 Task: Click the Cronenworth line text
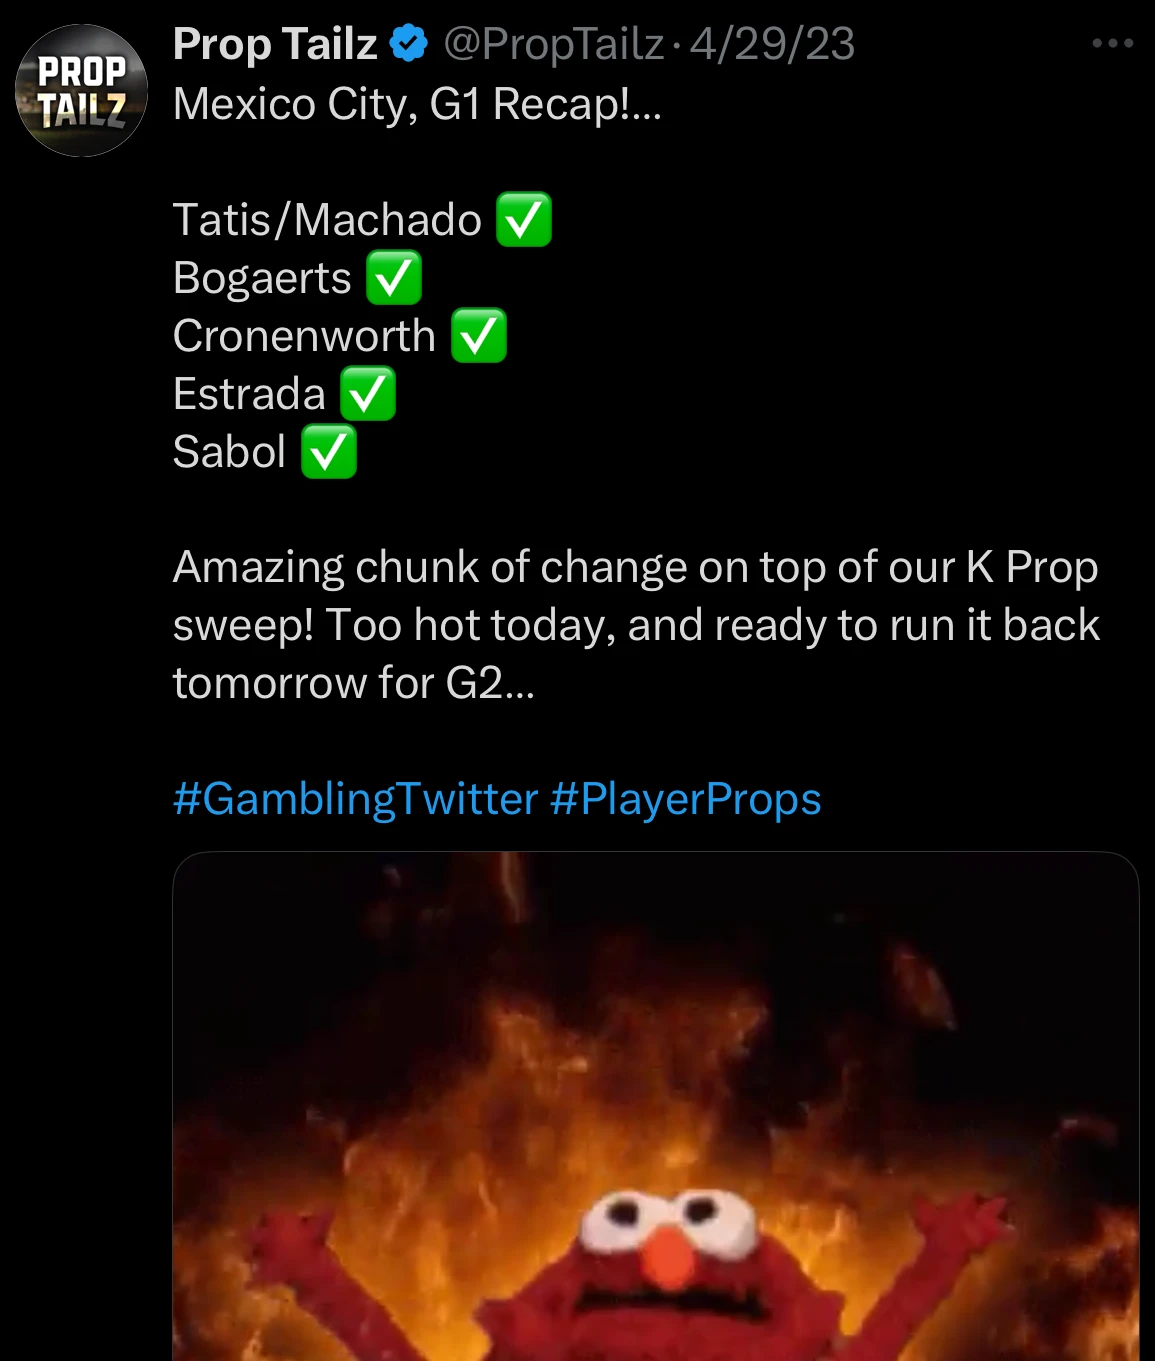pos(304,336)
